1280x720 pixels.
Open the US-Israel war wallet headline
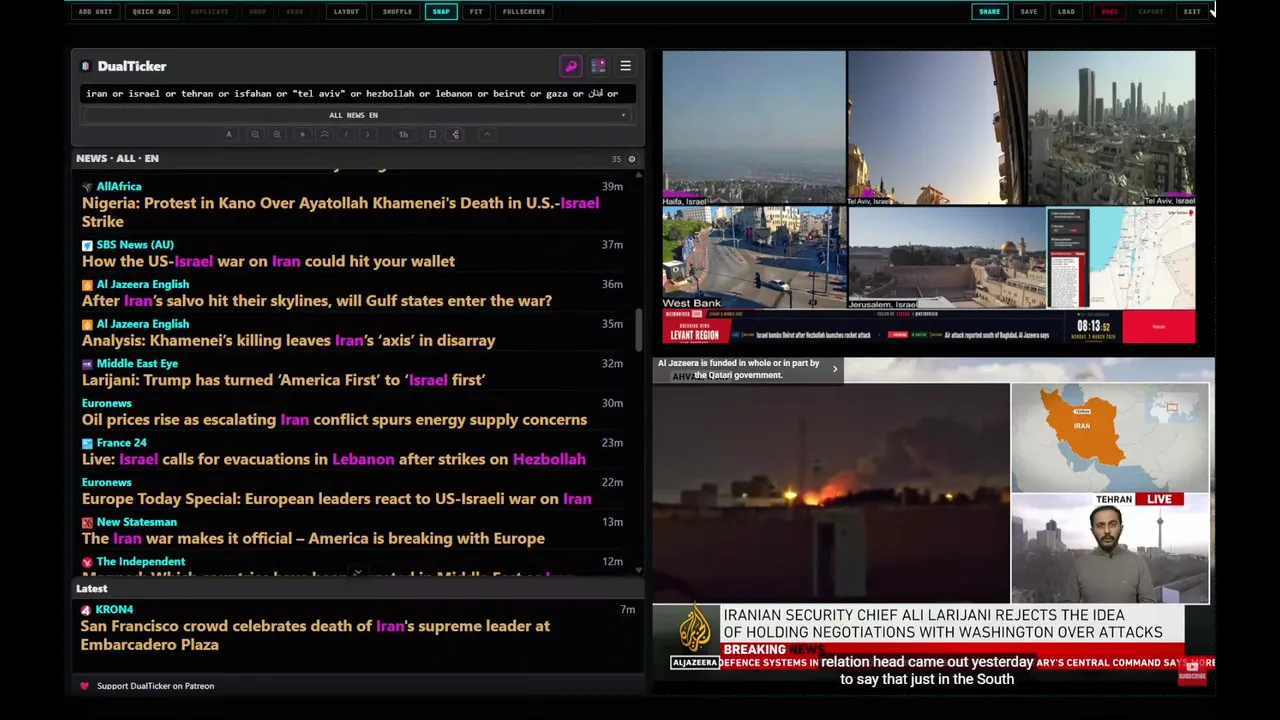click(268, 261)
